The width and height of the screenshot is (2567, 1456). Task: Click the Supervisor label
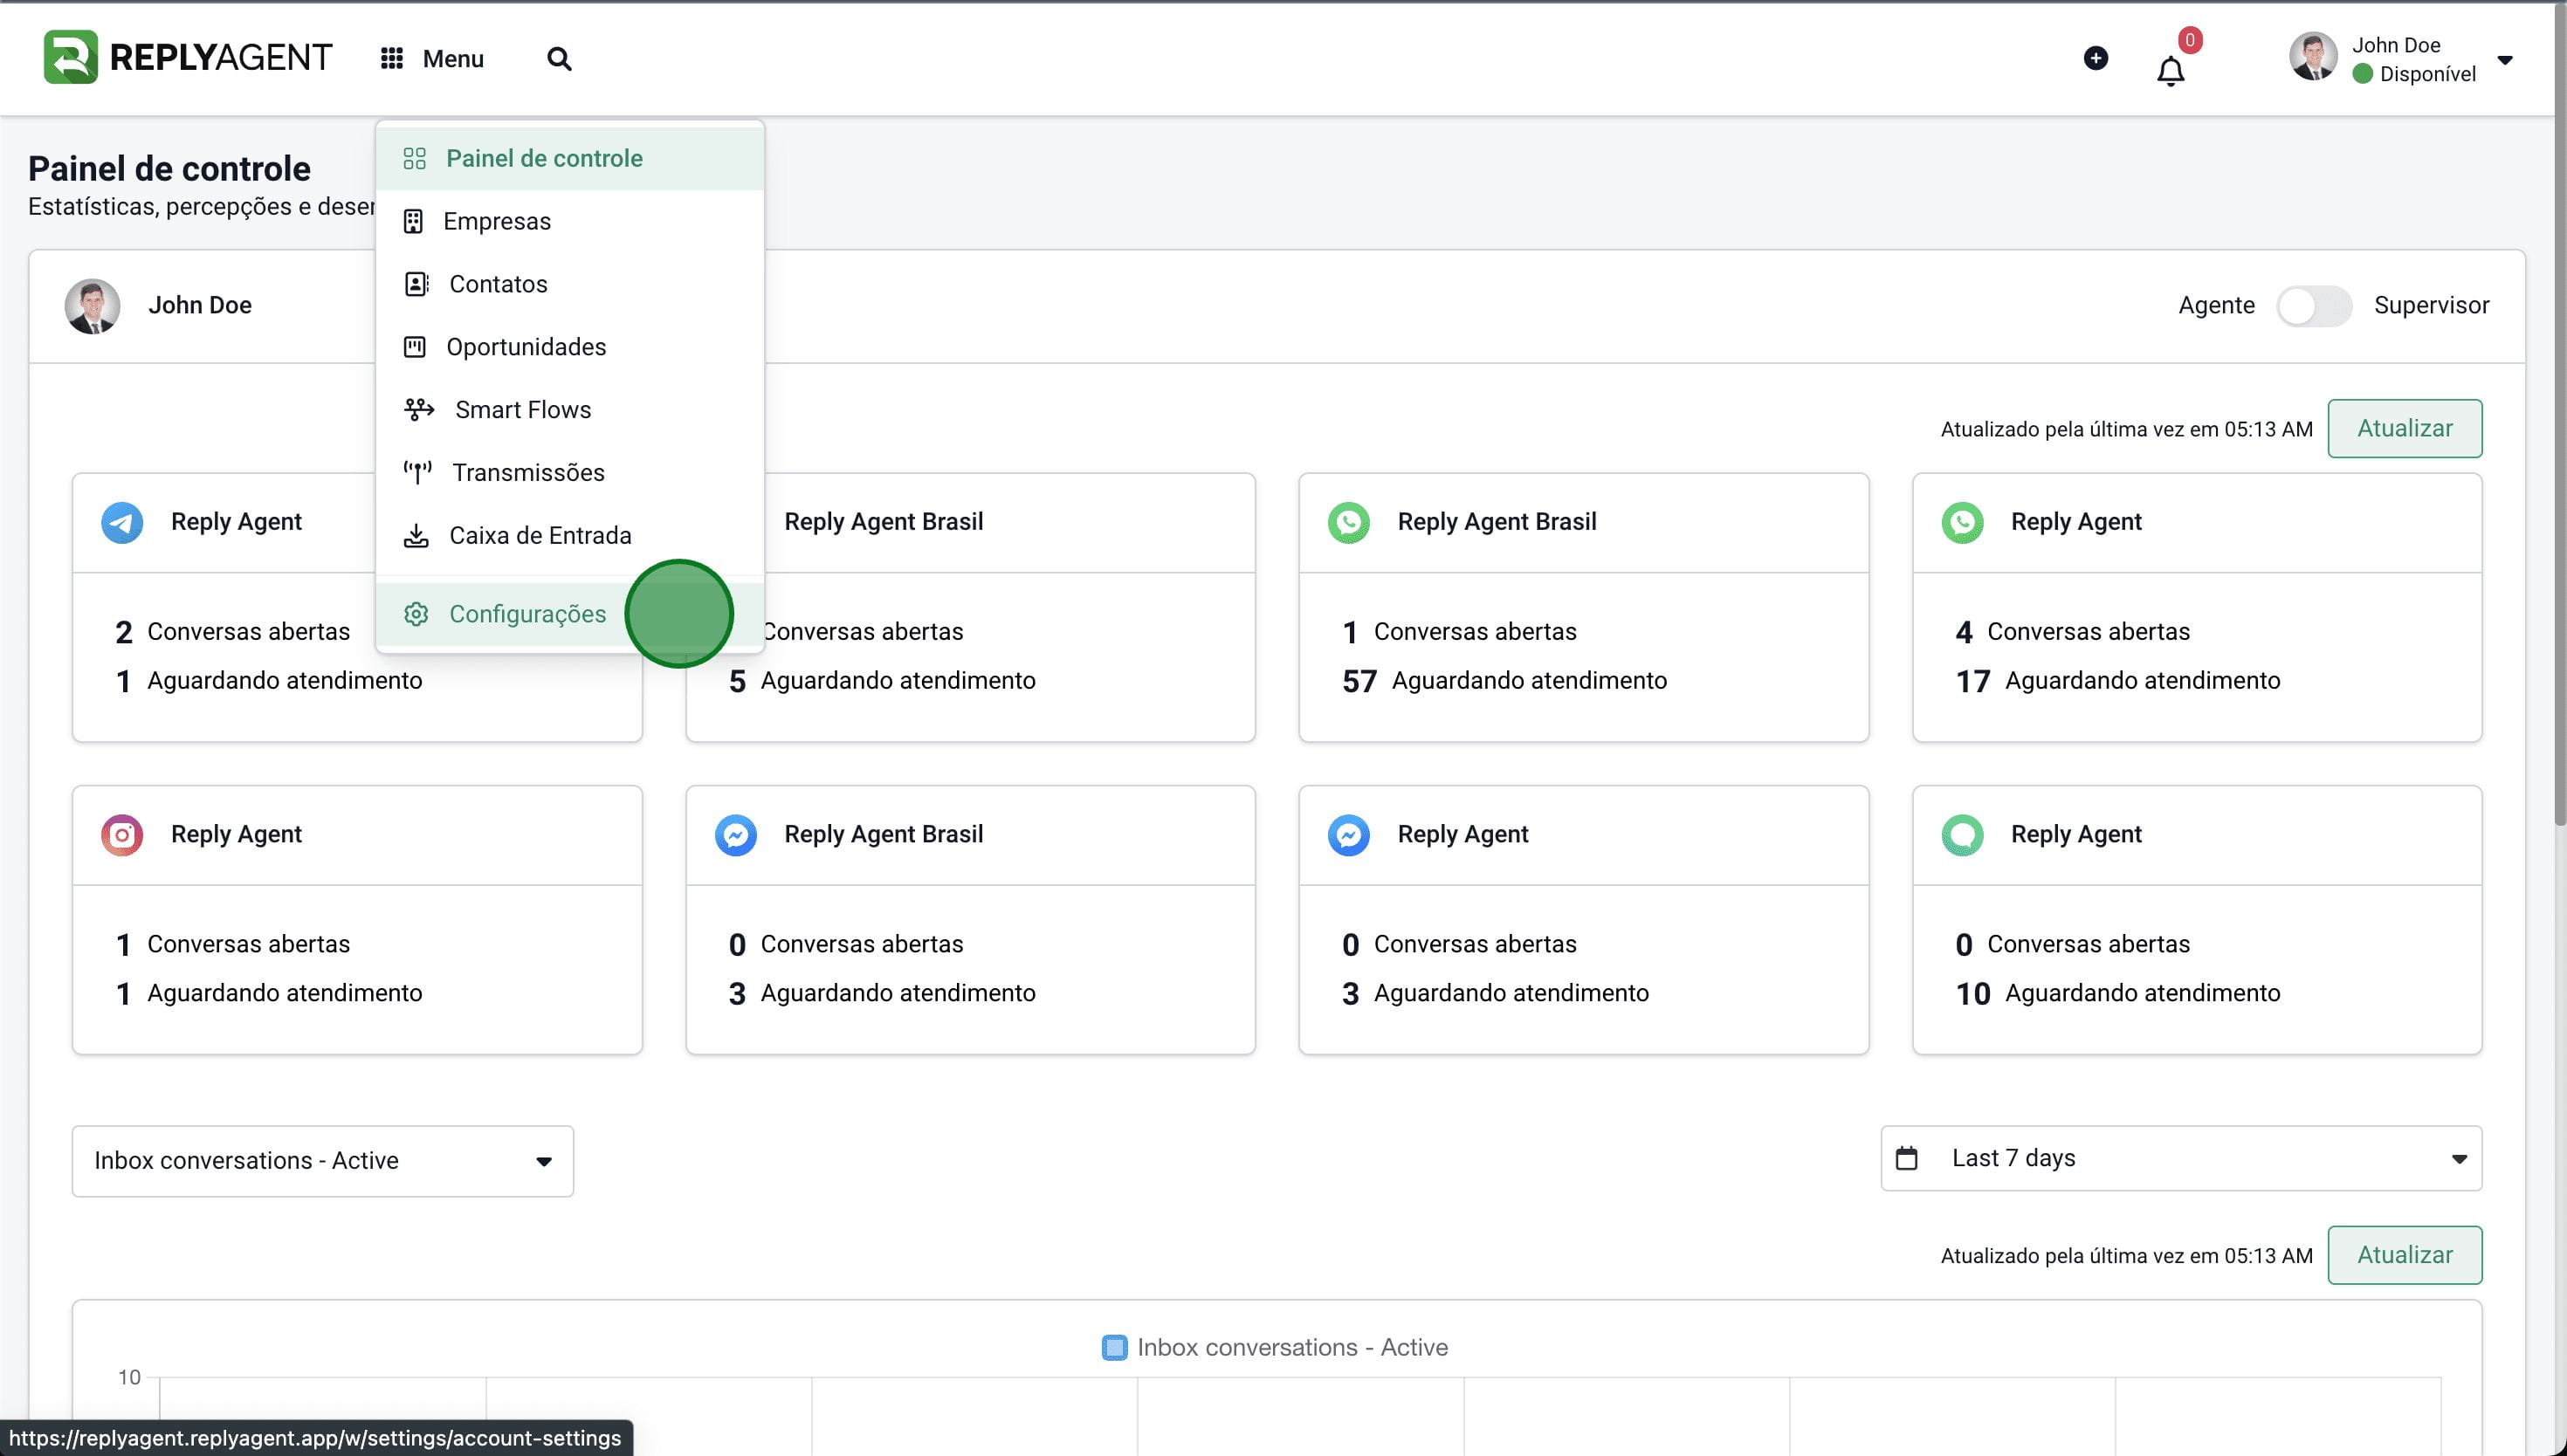2431,305
